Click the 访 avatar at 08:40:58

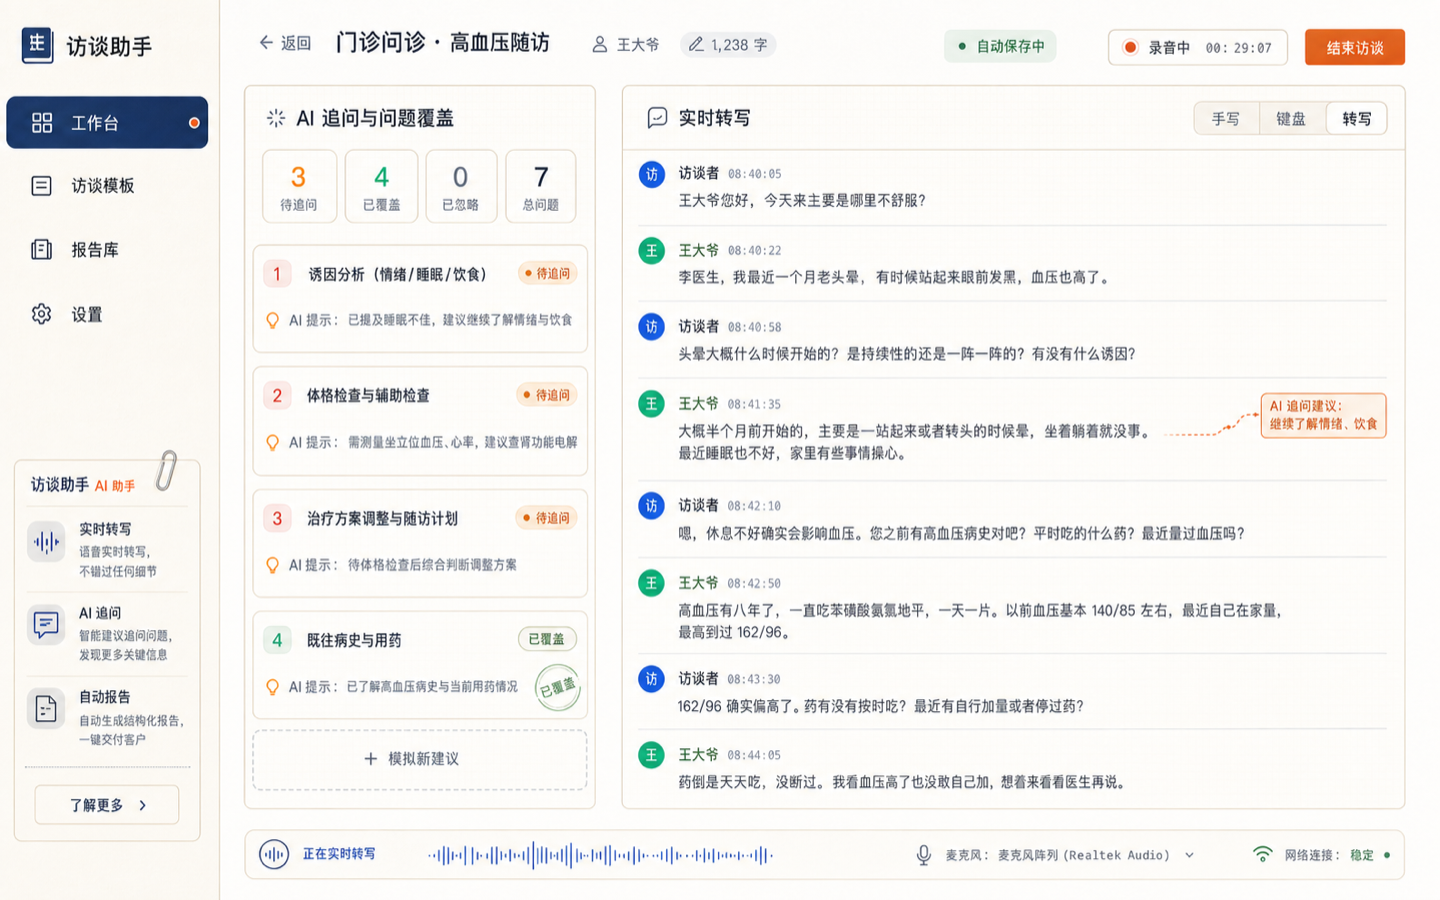pos(652,327)
